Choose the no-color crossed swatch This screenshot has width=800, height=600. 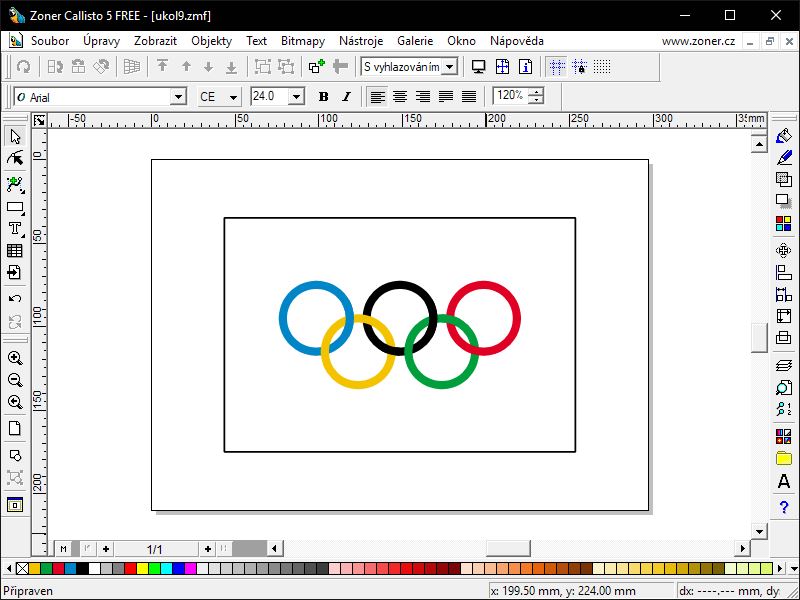click(22, 568)
